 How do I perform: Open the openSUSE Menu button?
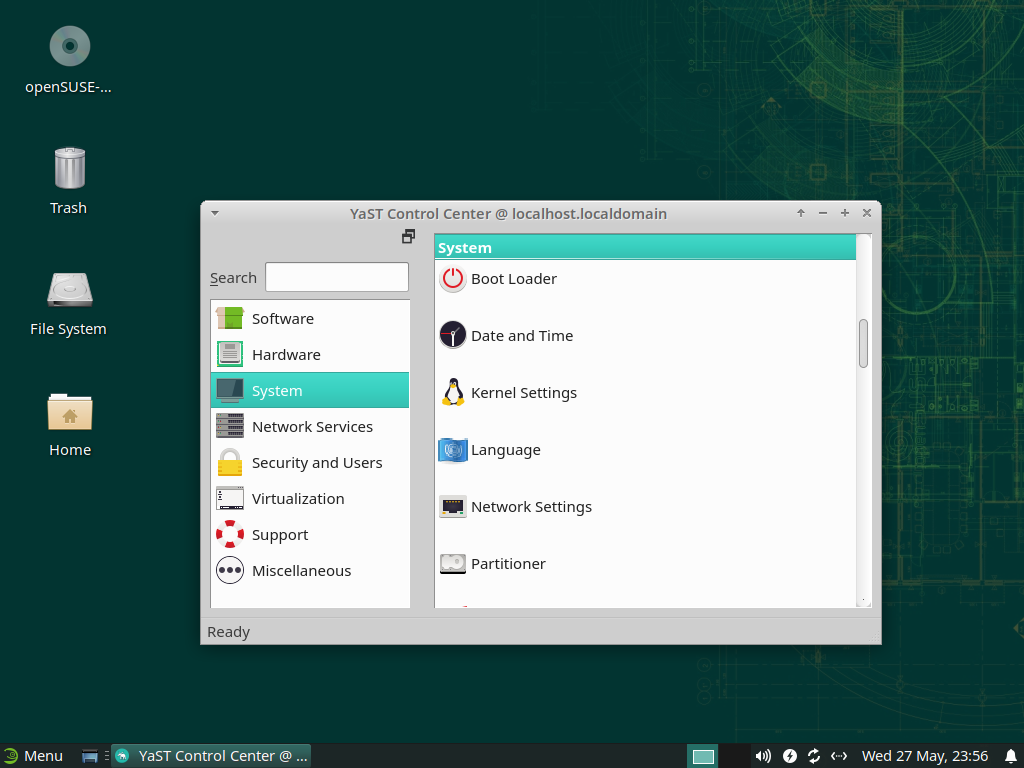tap(33, 756)
